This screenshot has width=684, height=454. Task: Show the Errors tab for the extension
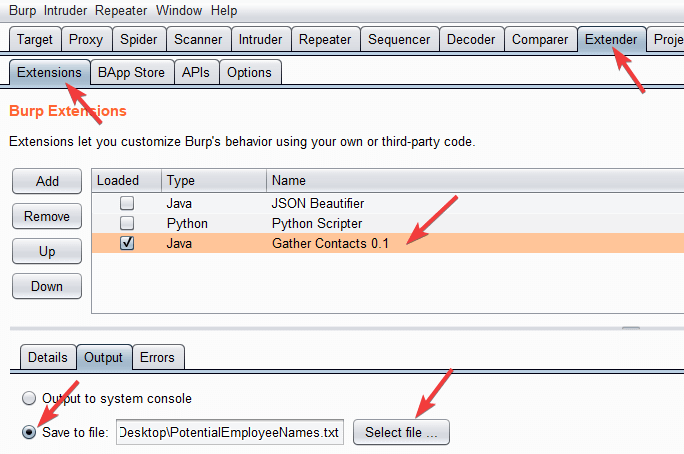(x=157, y=357)
